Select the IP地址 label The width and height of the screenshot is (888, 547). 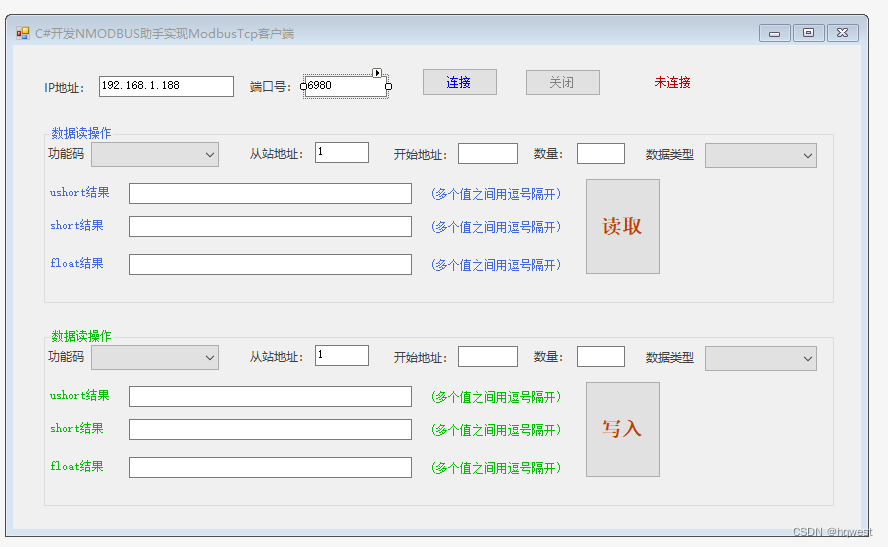64,88
